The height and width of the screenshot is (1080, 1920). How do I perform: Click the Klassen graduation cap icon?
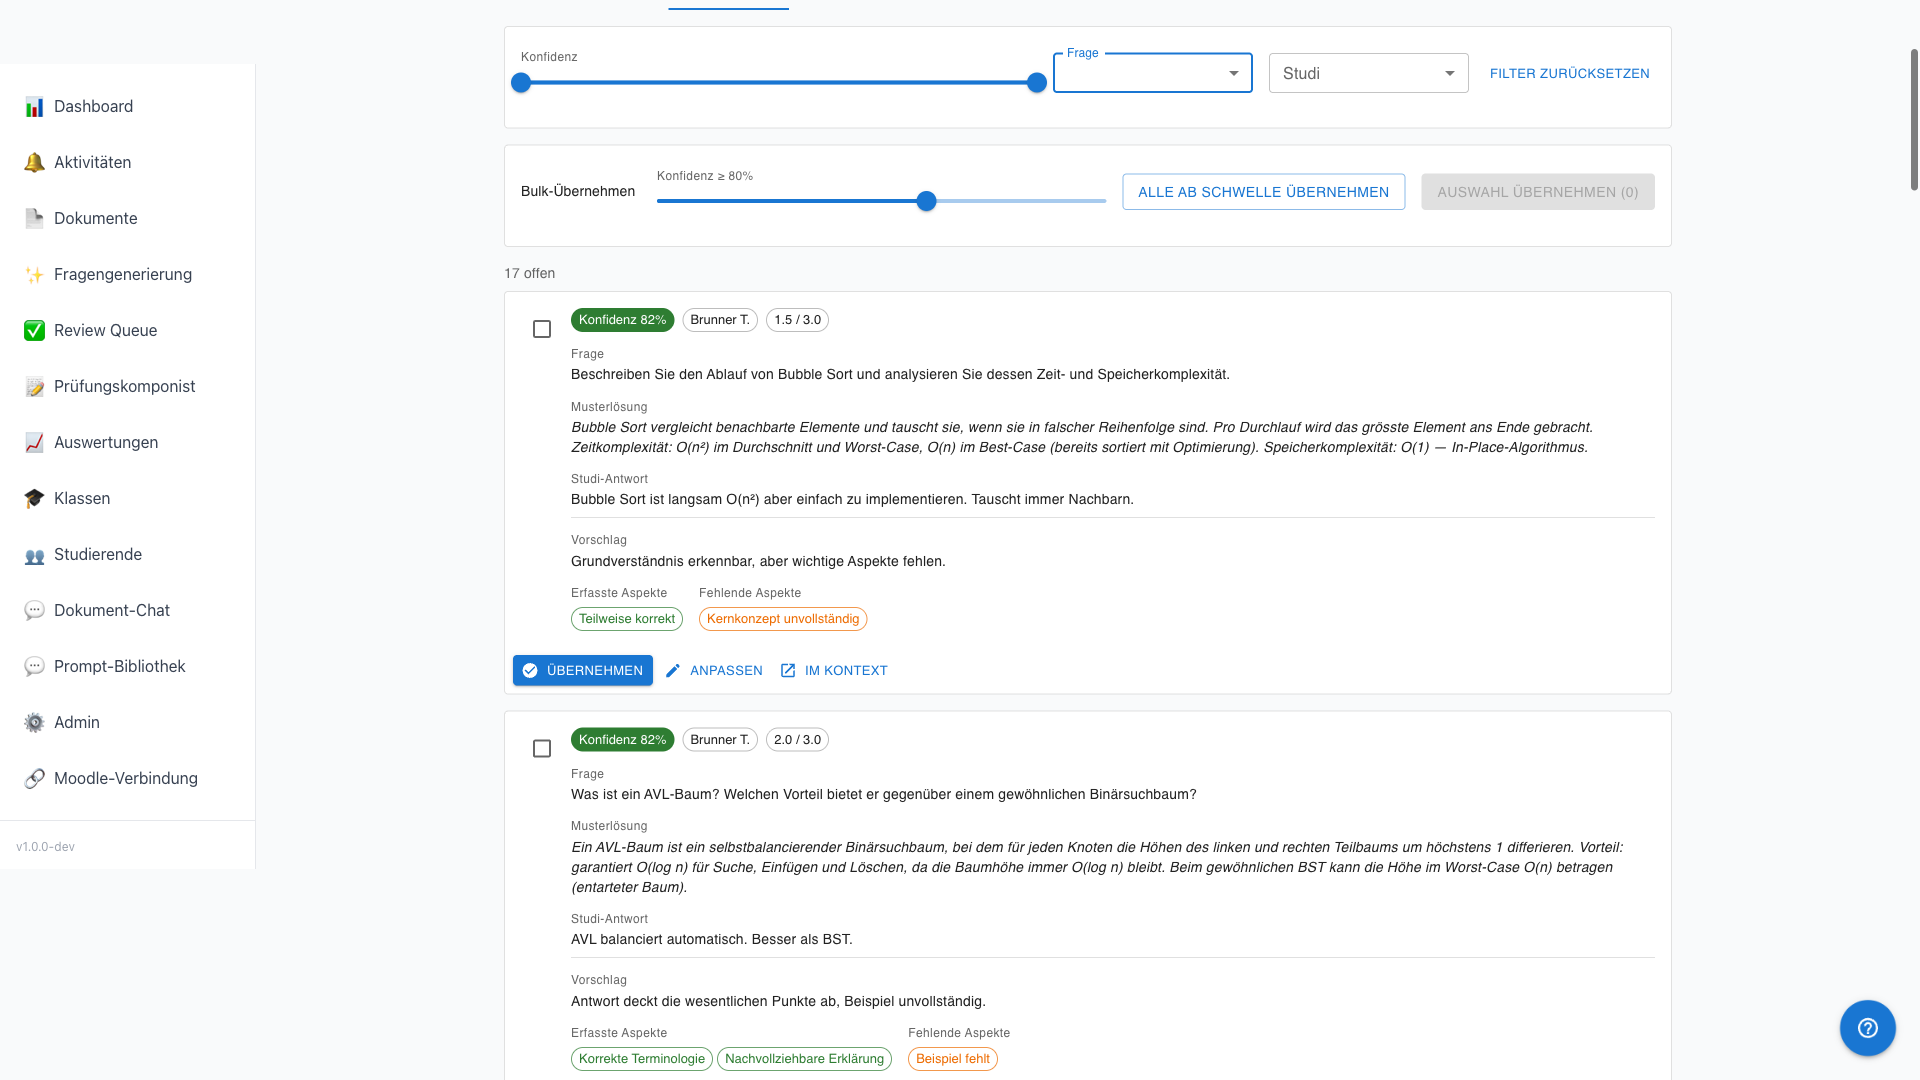tap(34, 499)
